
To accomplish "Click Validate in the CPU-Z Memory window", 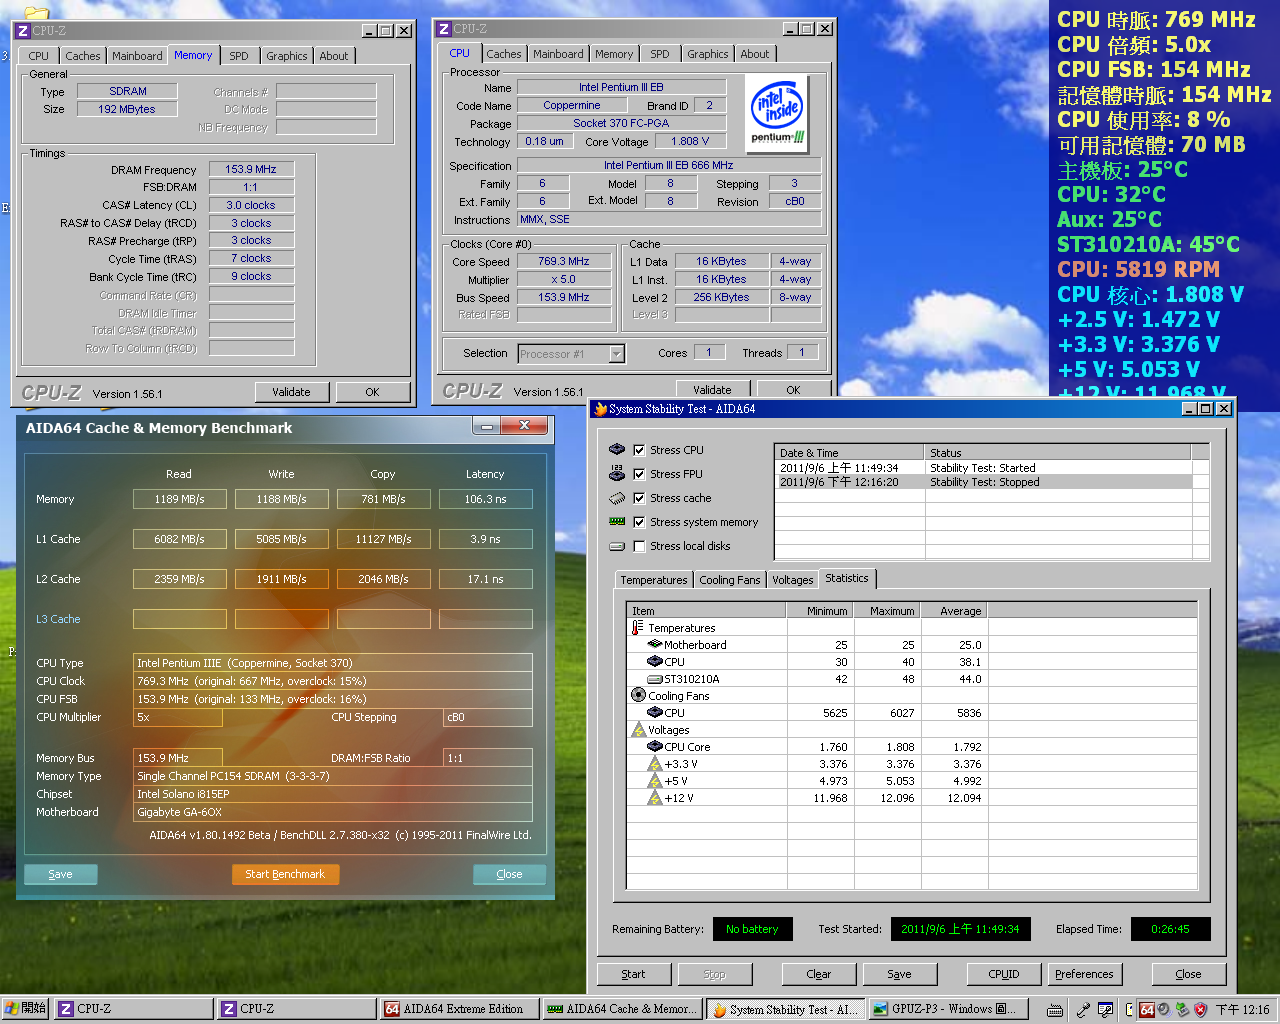I will (x=291, y=392).
